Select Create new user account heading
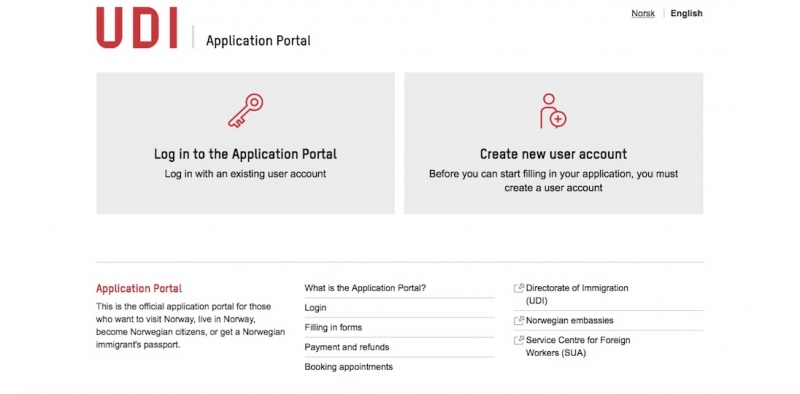Image resolution: width=800 pixels, height=394 pixels. click(554, 154)
